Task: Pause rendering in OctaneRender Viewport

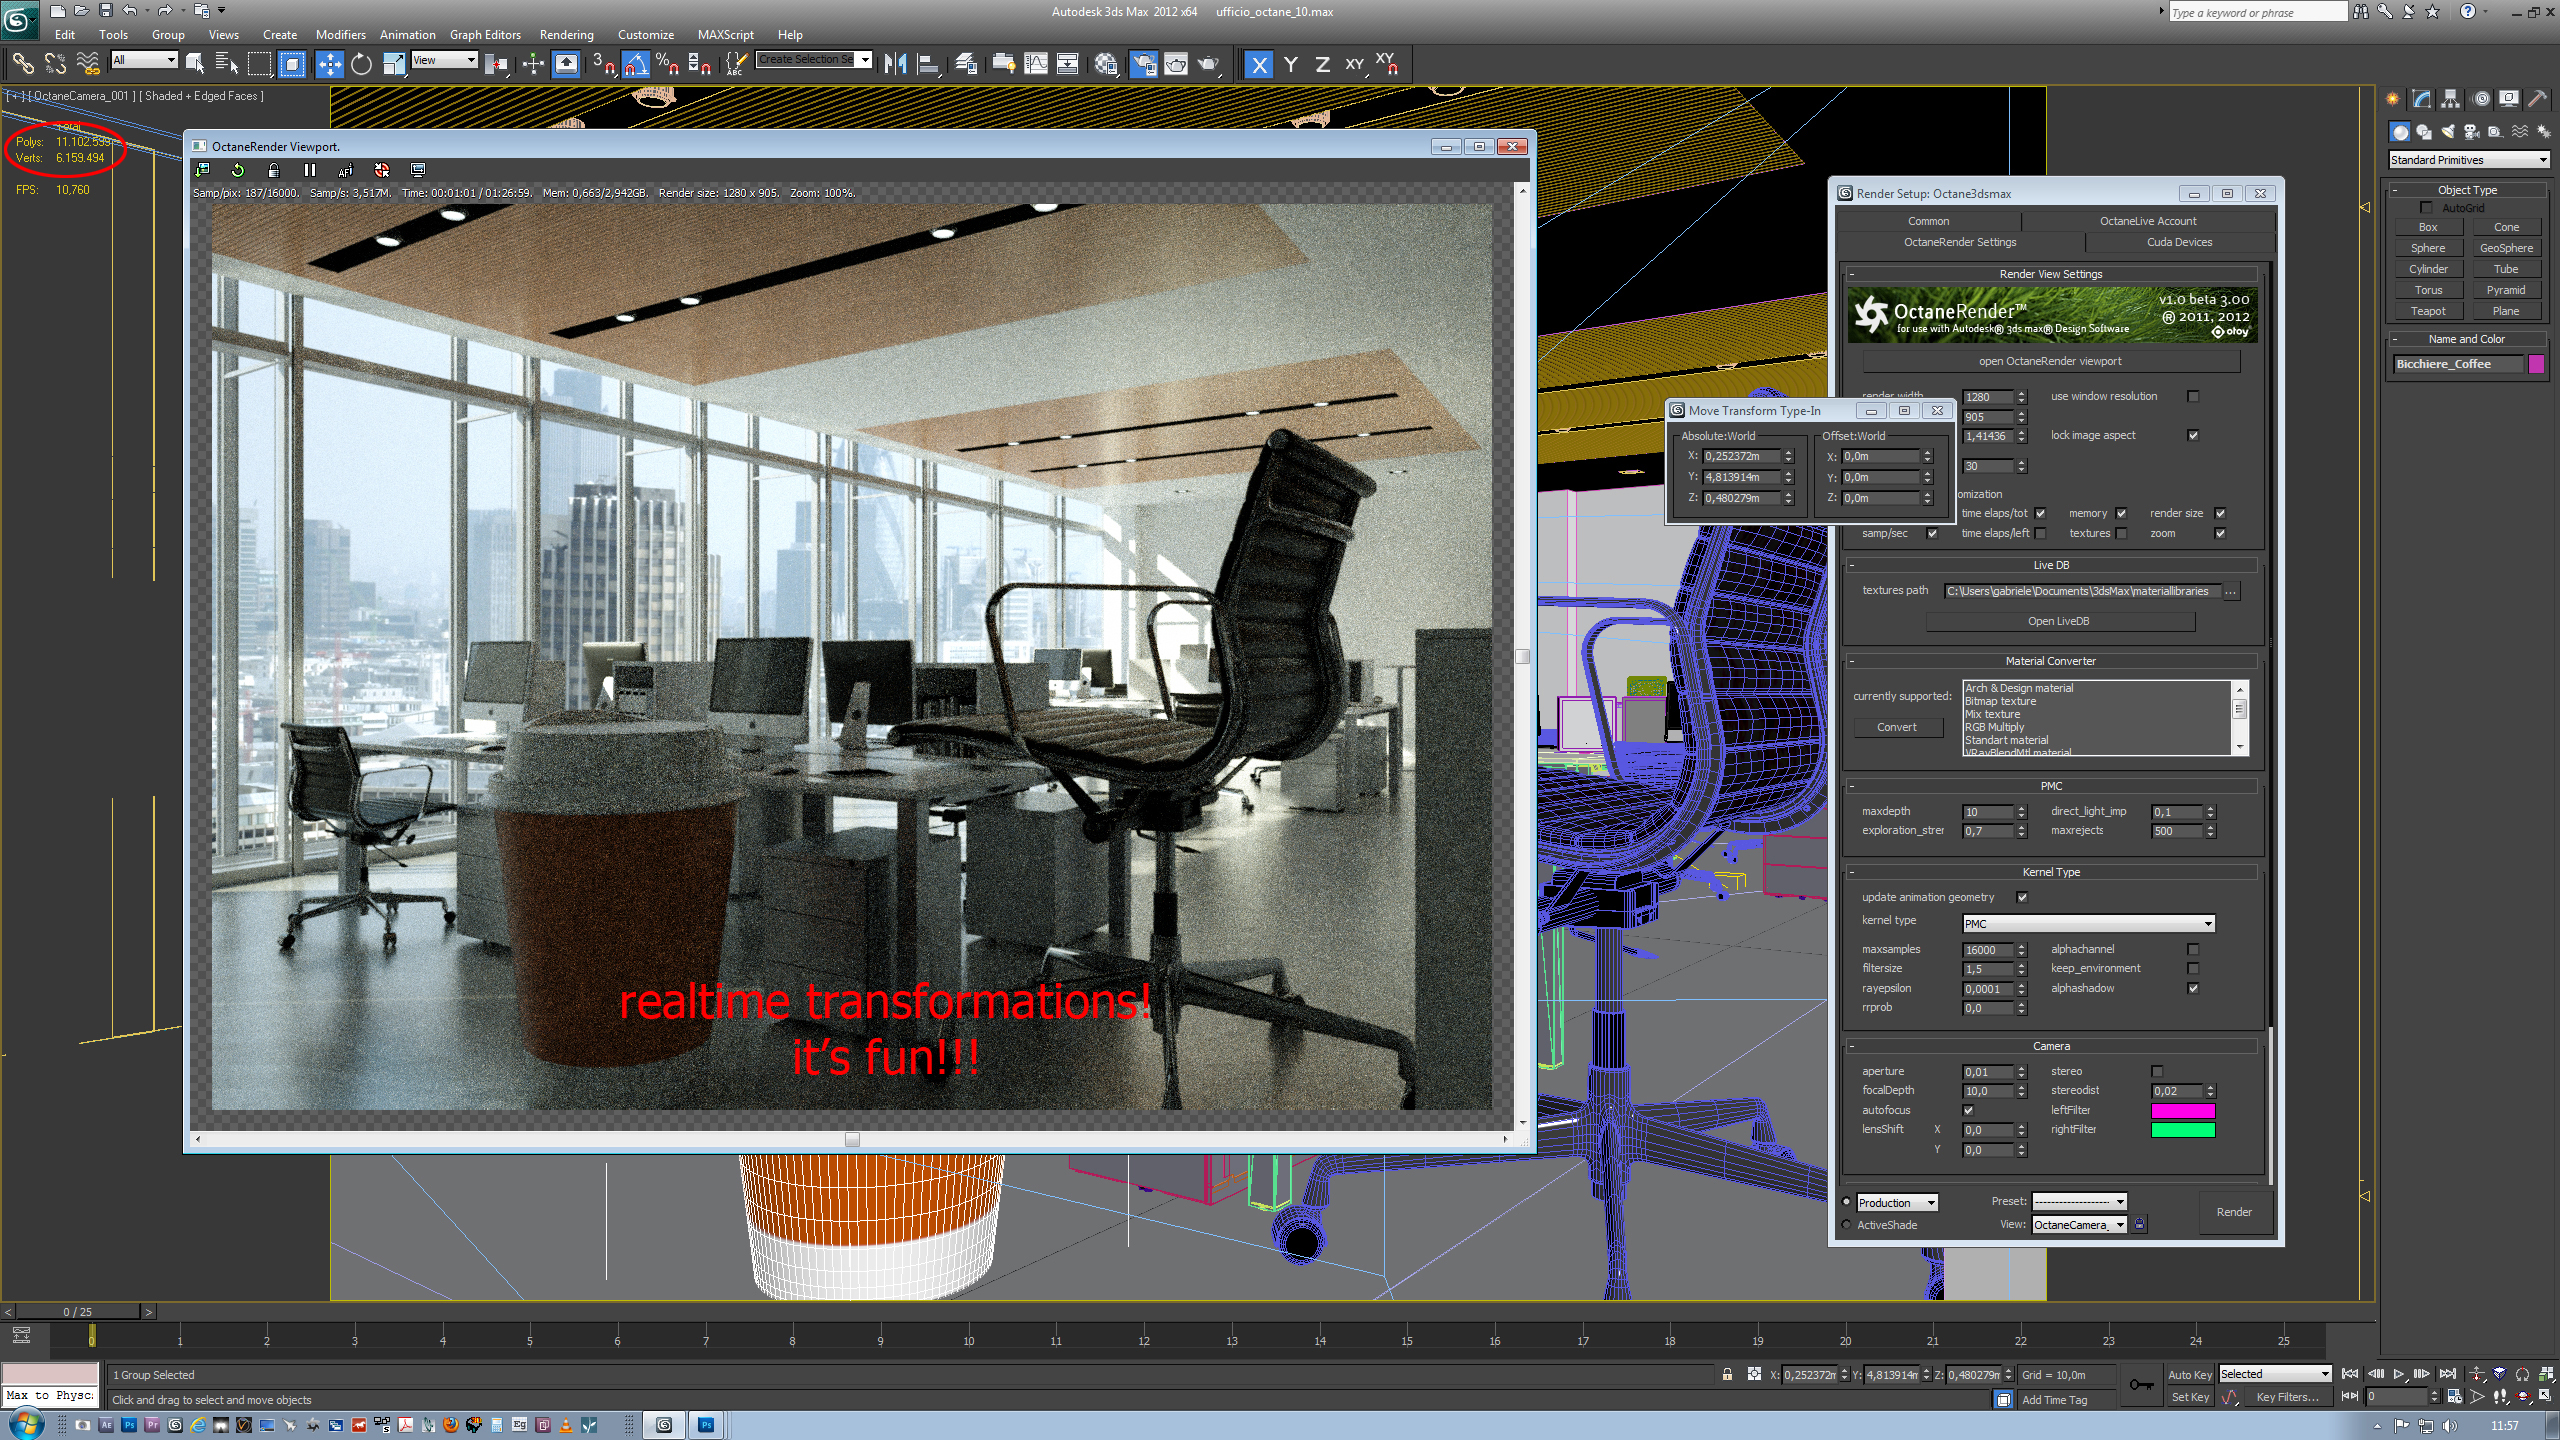Action: (310, 170)
